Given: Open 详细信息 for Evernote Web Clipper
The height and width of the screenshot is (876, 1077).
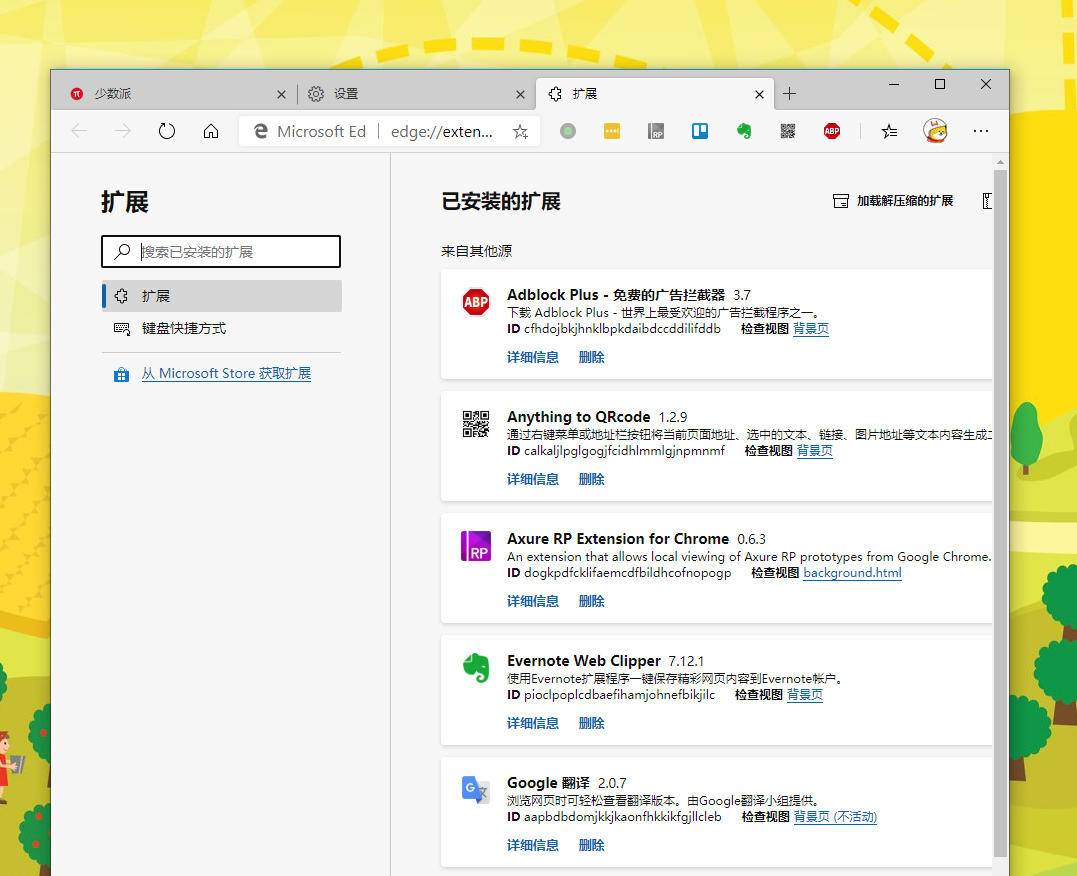Looking at the screenshot, I should [x=532, y=723].
